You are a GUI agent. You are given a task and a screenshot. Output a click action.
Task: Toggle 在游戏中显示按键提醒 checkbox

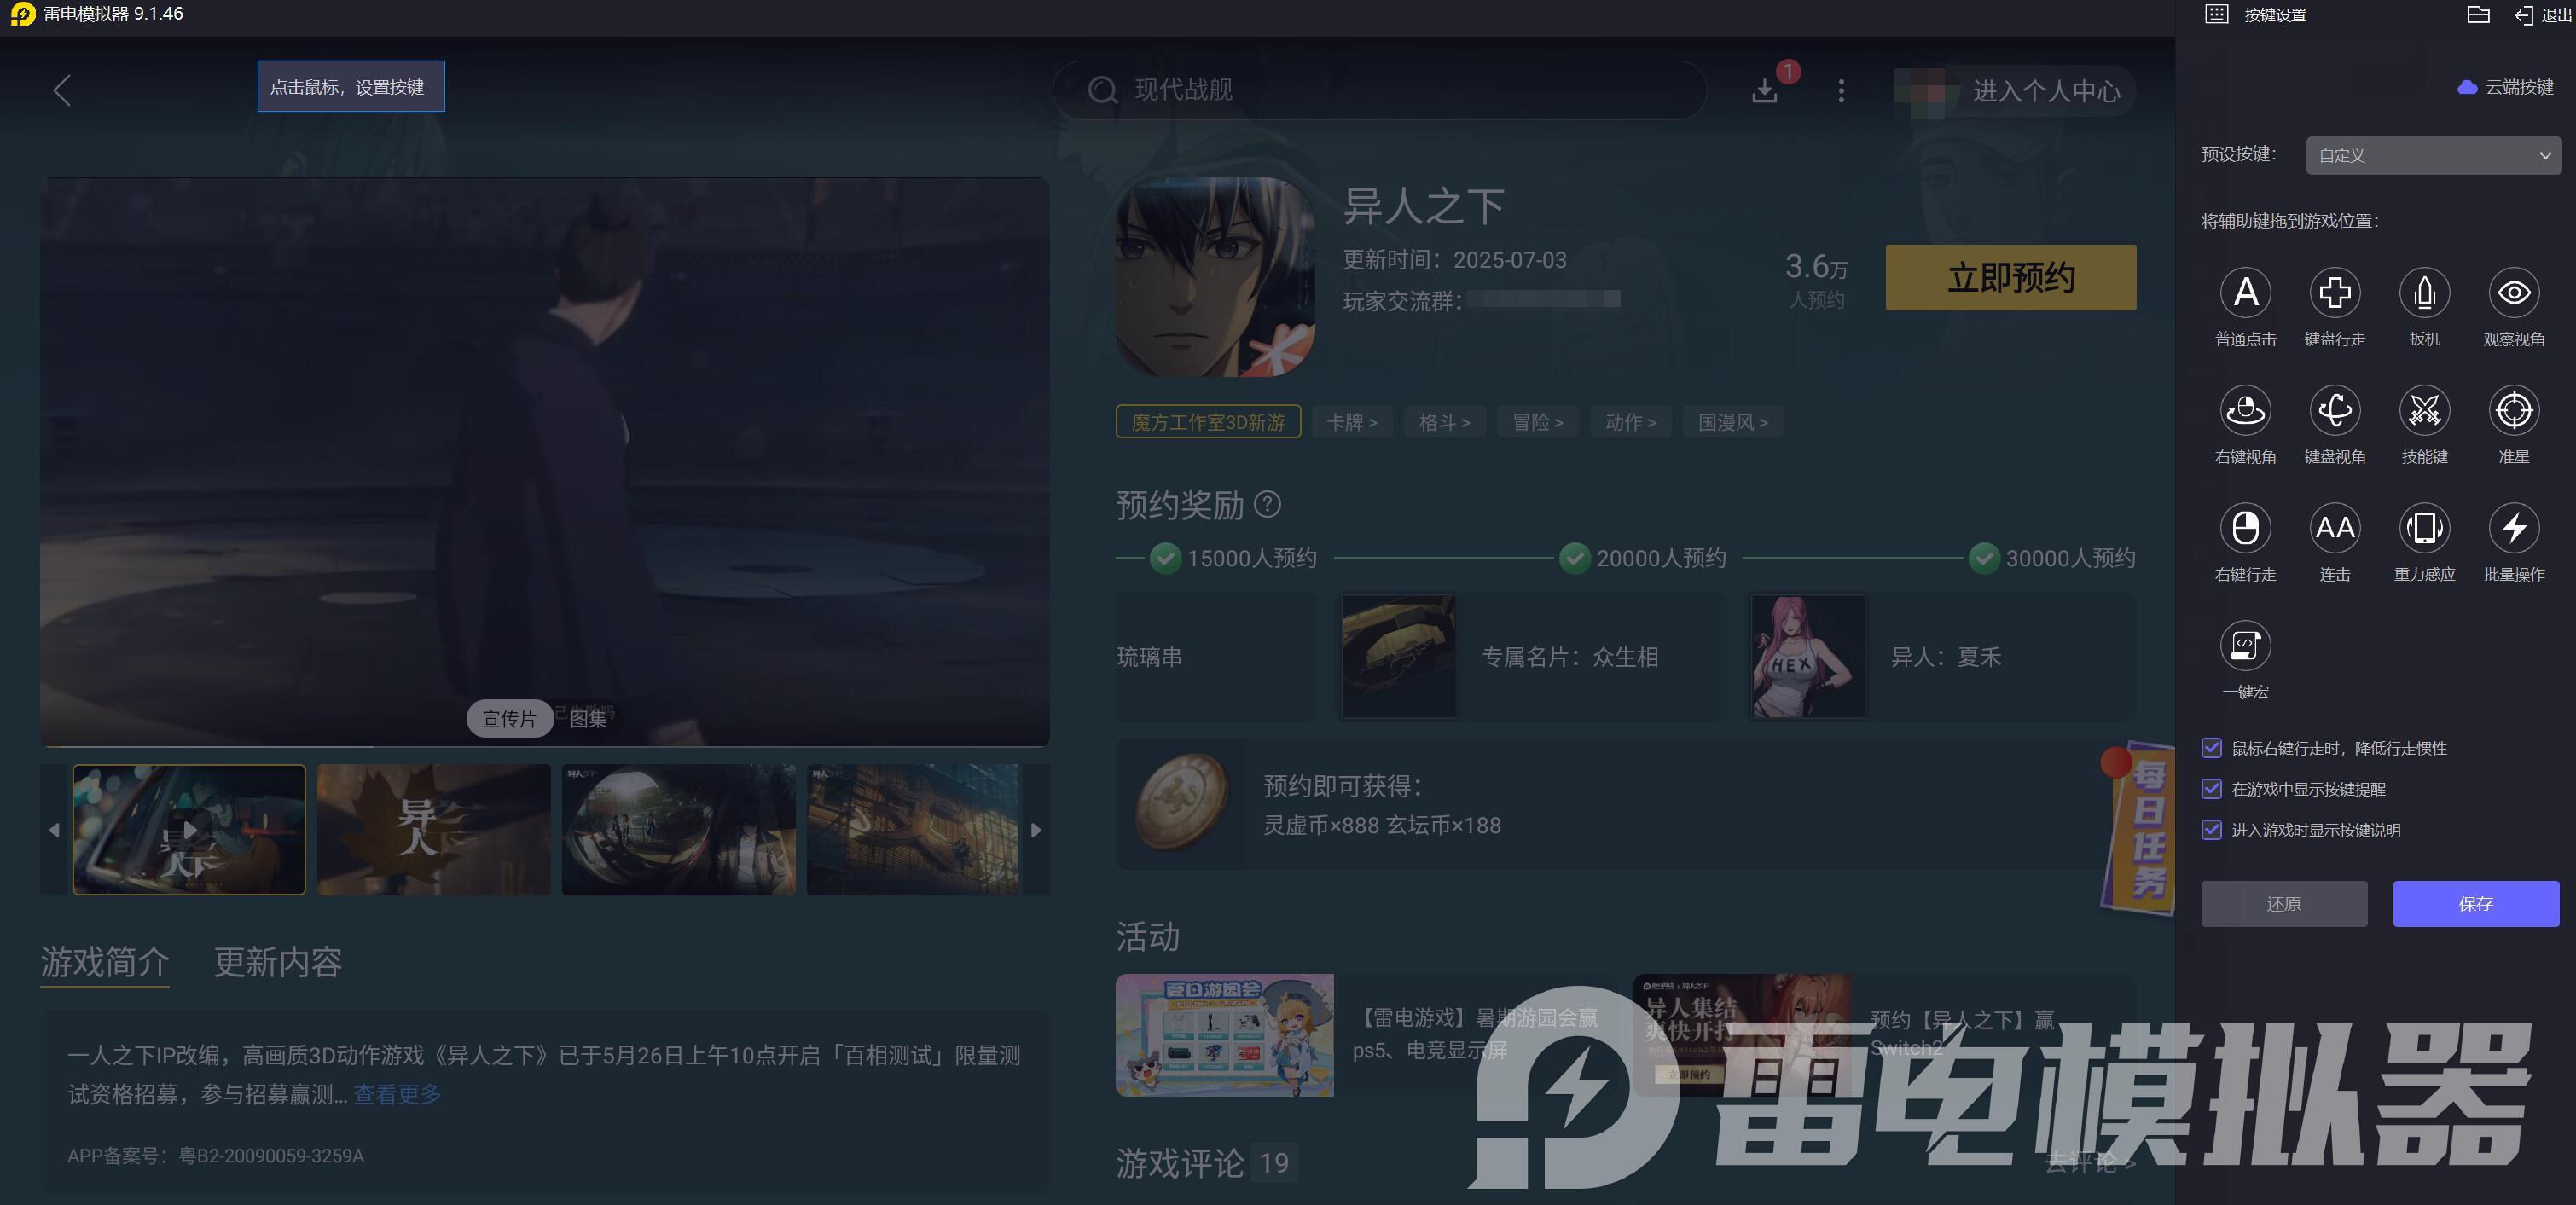pos(2211,789)
